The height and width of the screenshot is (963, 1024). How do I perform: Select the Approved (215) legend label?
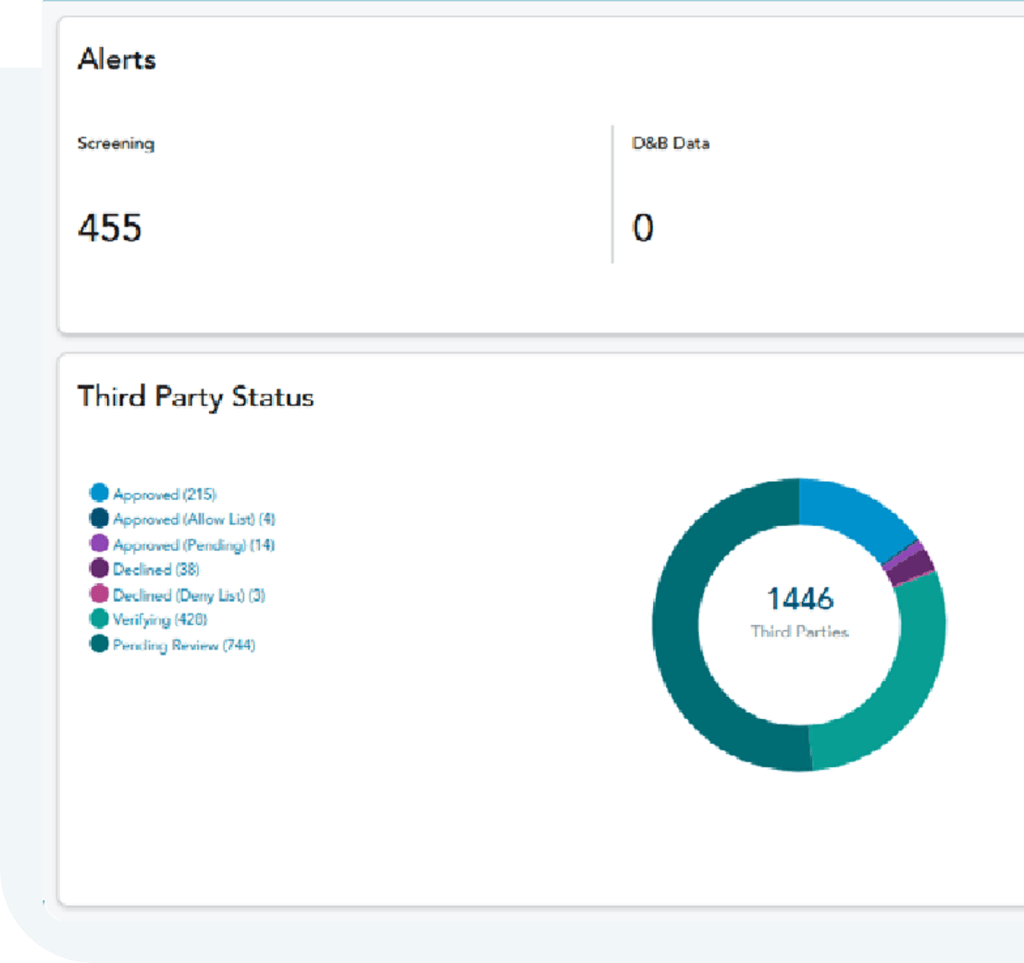(x=164, y=494)
